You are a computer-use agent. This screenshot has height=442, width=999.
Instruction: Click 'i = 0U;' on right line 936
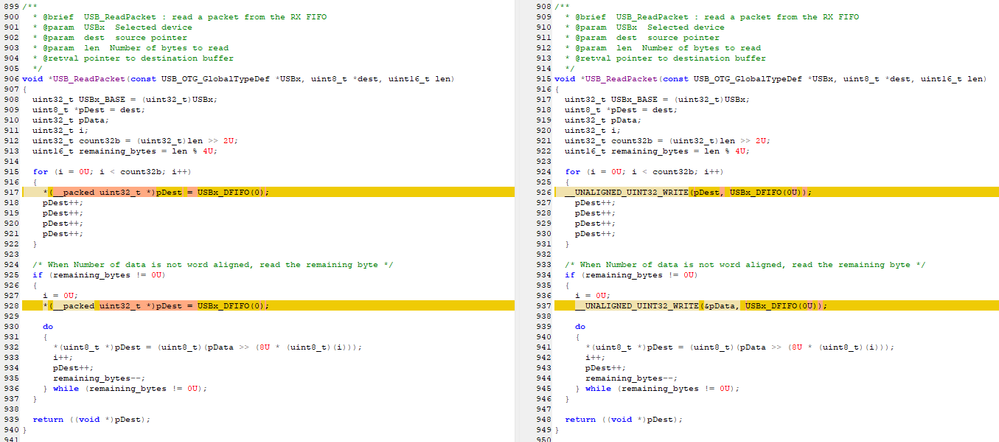[593, 296]
